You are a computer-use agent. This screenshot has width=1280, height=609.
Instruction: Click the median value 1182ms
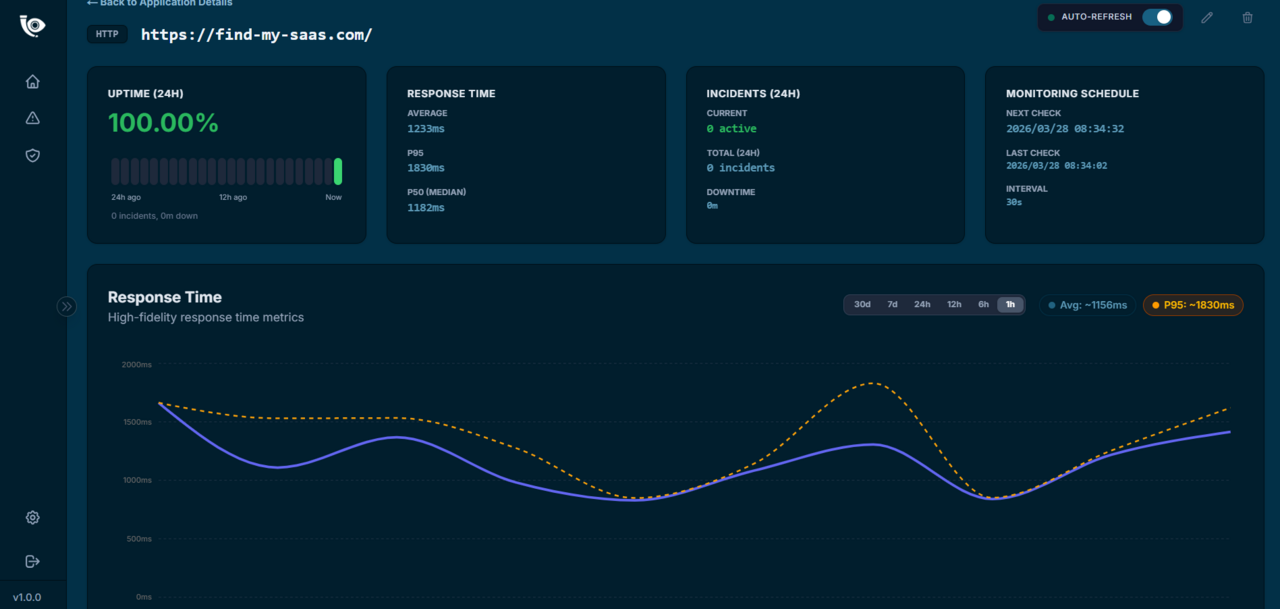click(x=426, y=208)
